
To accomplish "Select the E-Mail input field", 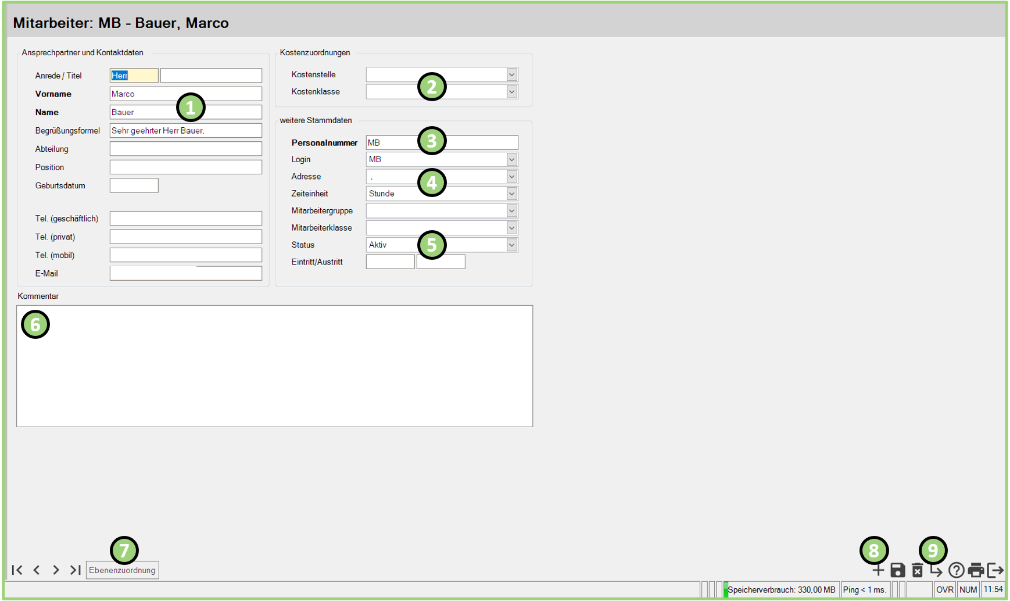I will [185, 273].
